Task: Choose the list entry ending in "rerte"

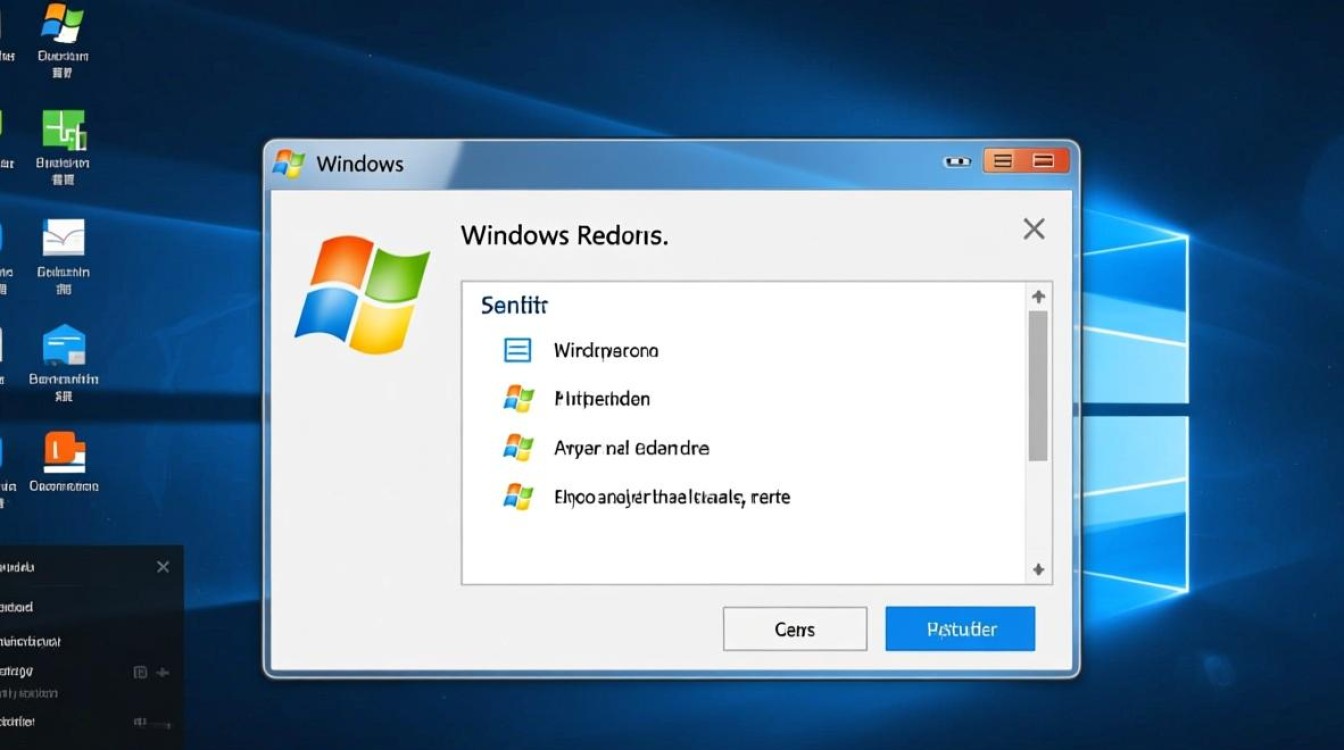Action: coord(672,497)
